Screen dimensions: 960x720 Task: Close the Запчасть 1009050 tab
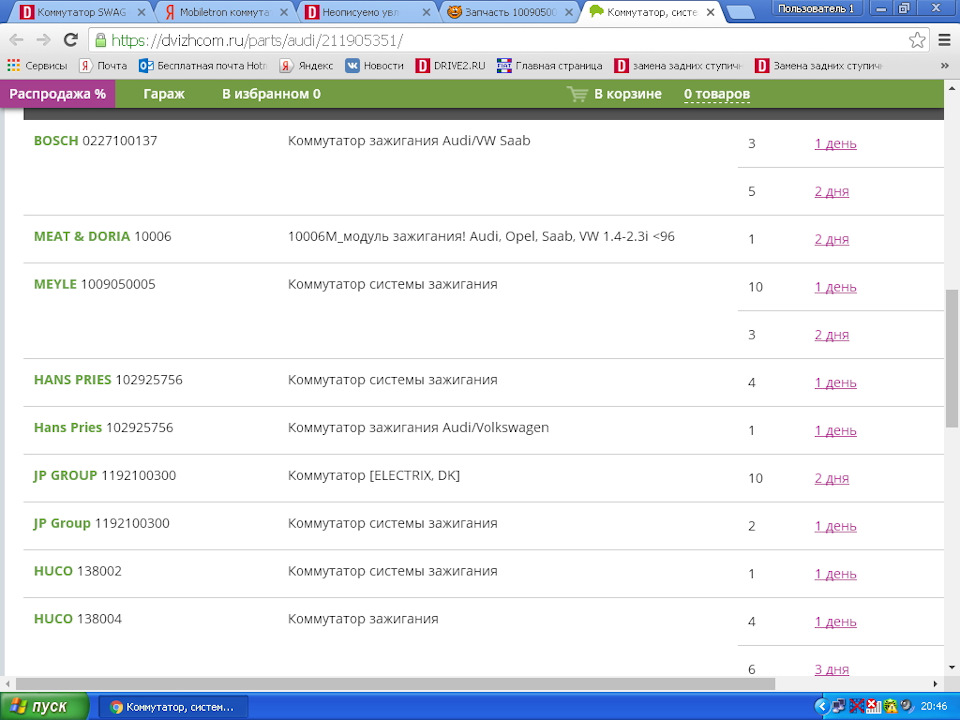pos(568,12)
